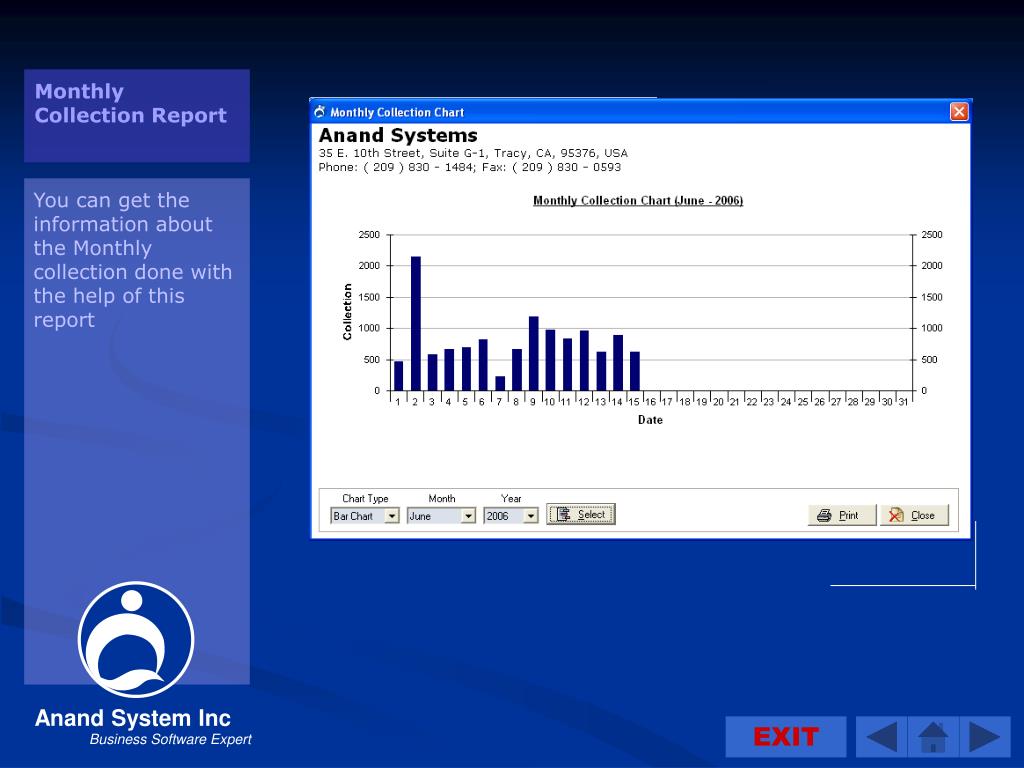Open the Year dropdown showing 2006

[530, 516]
